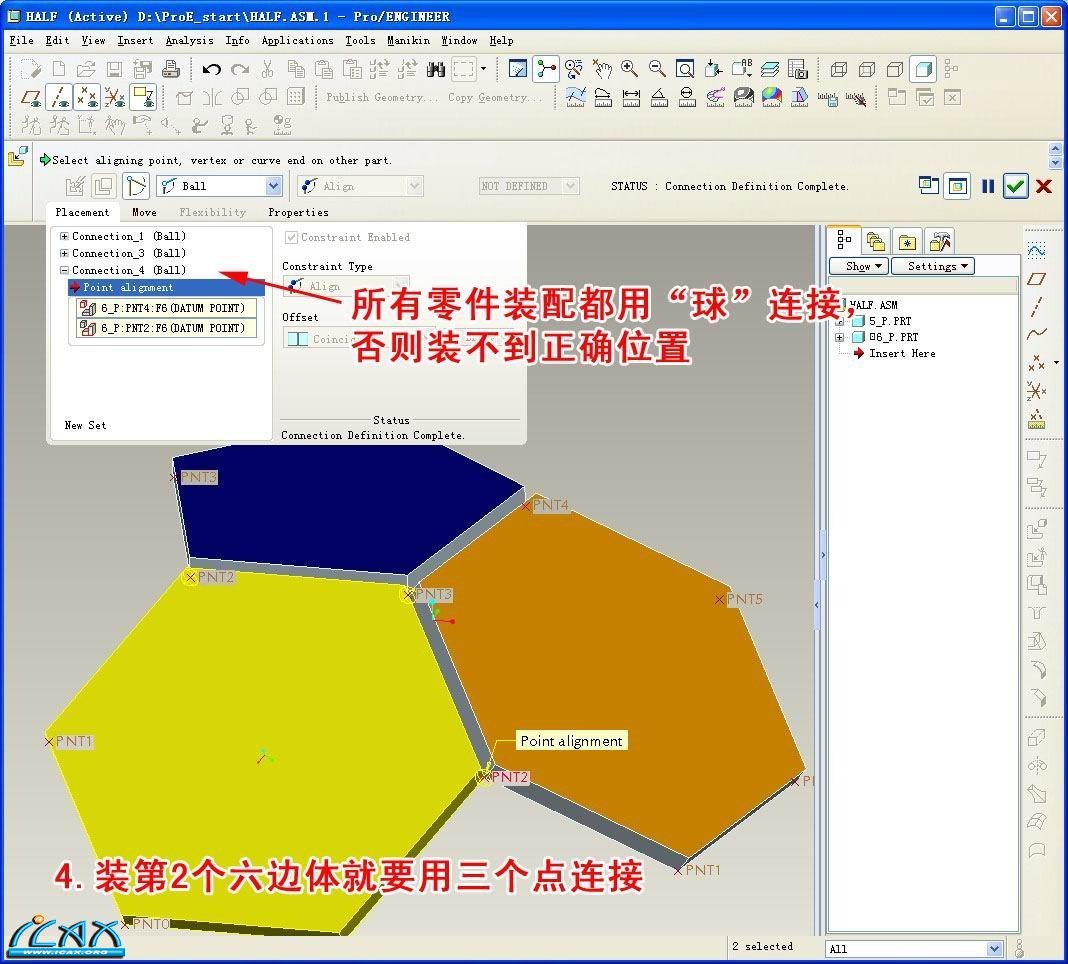Toggle coordinate systems display
The width and height of the screenshot is (1068, 964).
[115, 98]
